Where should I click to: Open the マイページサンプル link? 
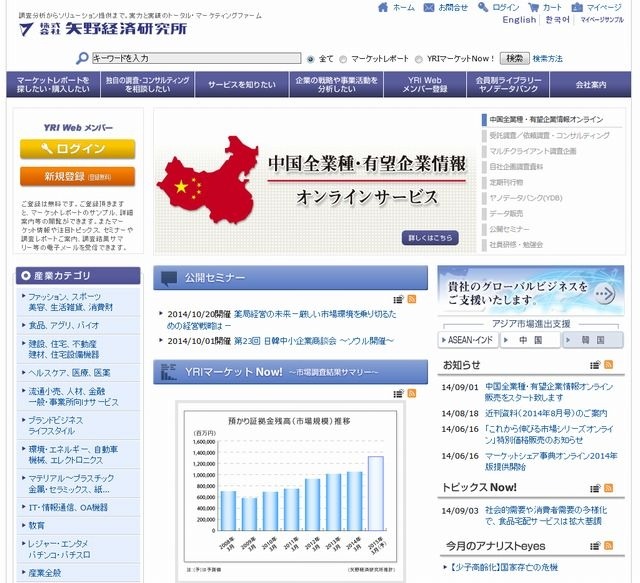(602, 20)
